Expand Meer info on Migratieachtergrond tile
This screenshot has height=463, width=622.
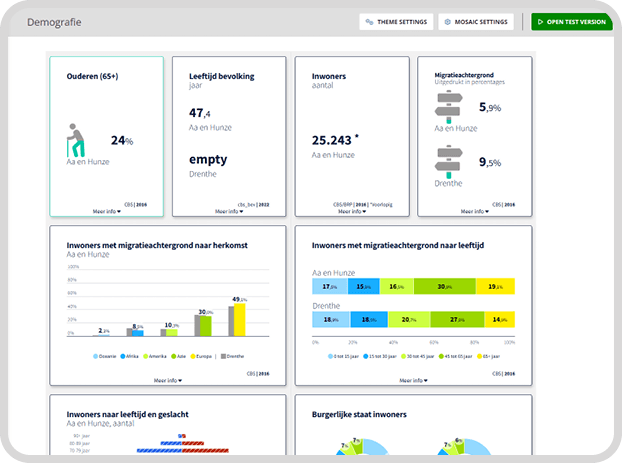click(x=473, y=211)
